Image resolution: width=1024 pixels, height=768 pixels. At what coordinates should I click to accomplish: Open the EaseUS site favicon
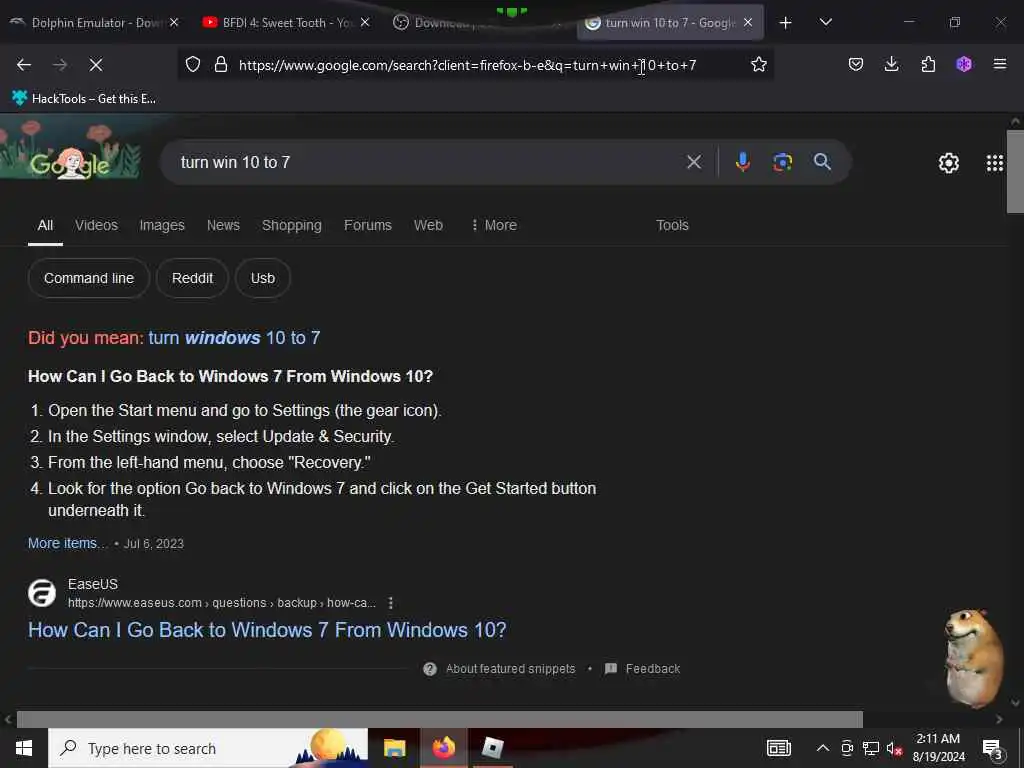[42, 593]
